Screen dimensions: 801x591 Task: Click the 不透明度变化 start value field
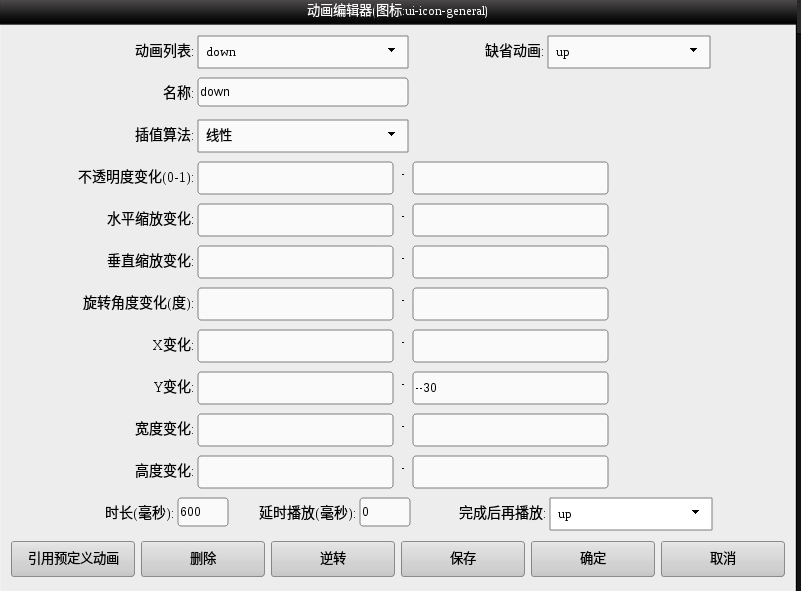click(295, 178)
